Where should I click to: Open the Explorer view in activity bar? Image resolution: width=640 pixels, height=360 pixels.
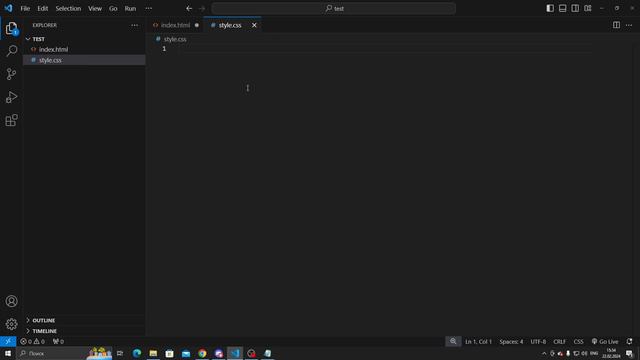point(11,28)
